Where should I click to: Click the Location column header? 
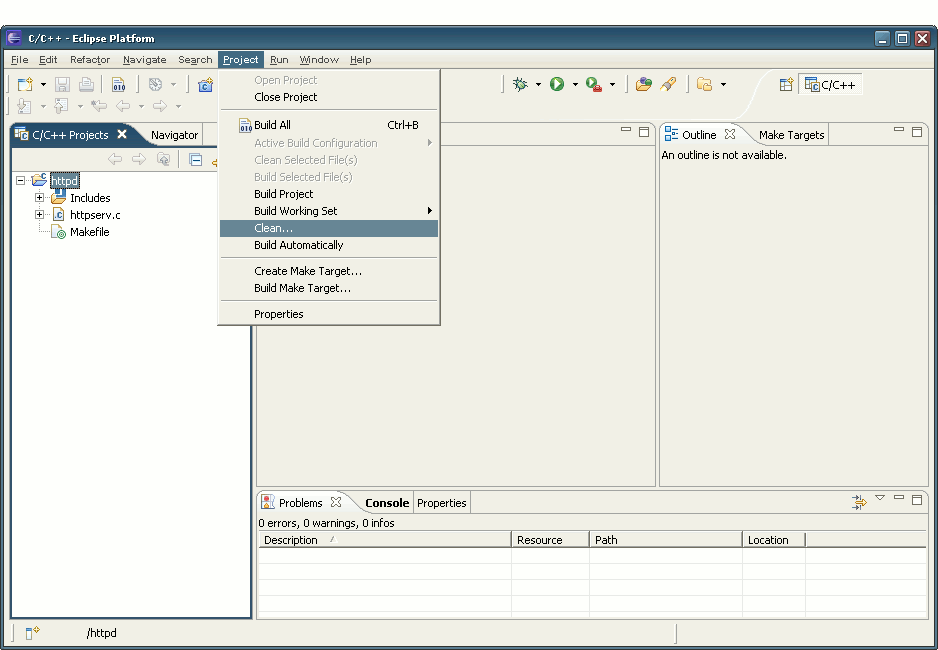point(774,540)
